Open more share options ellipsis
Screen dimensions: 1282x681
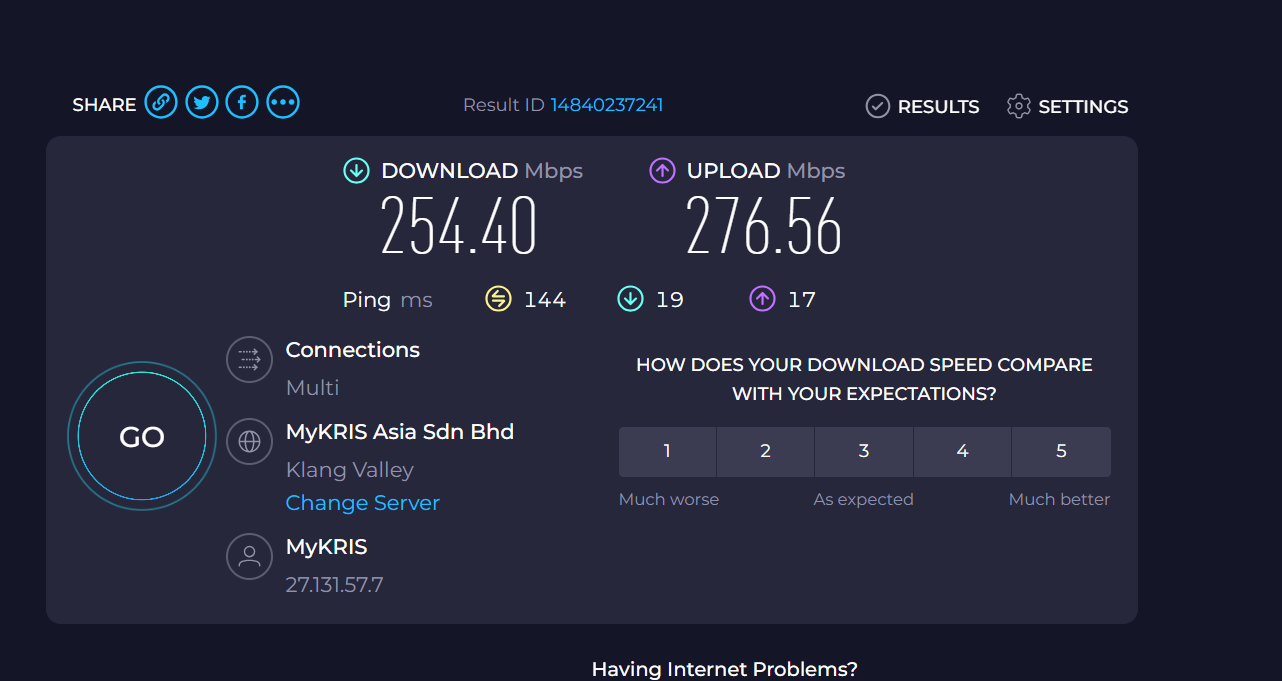click(283, 102)
